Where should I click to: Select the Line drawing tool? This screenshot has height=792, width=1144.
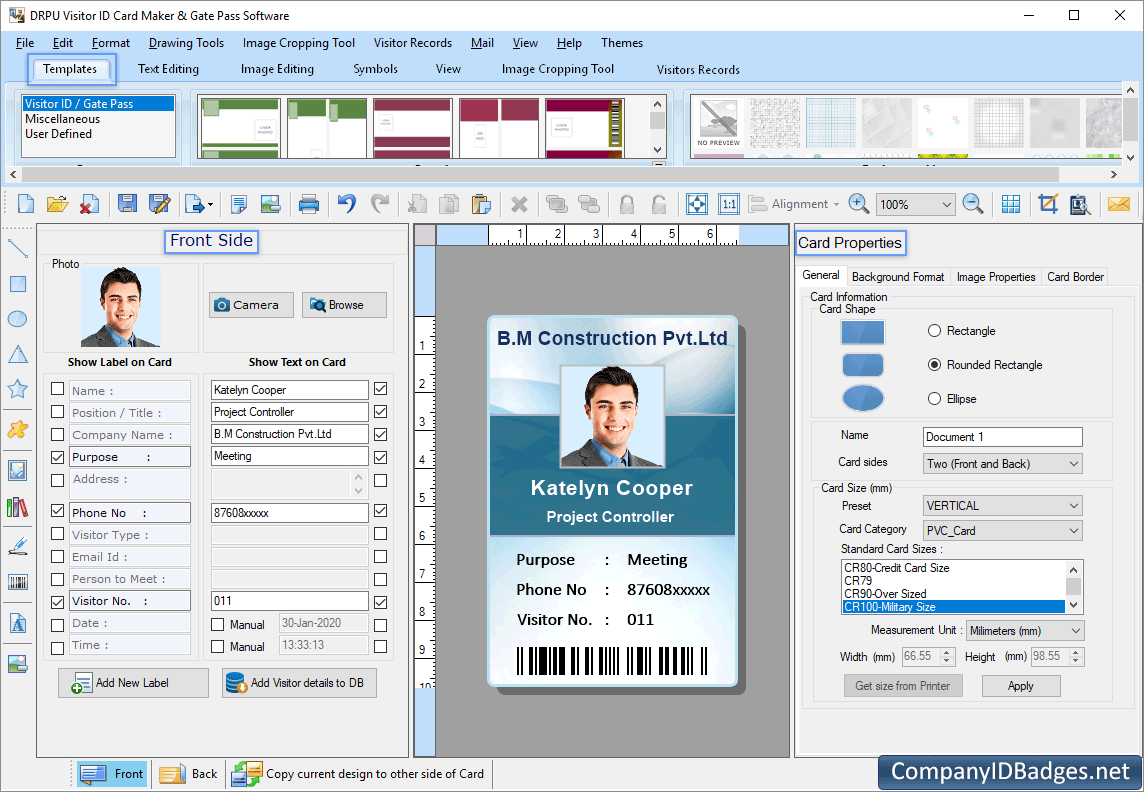(17, 248)
